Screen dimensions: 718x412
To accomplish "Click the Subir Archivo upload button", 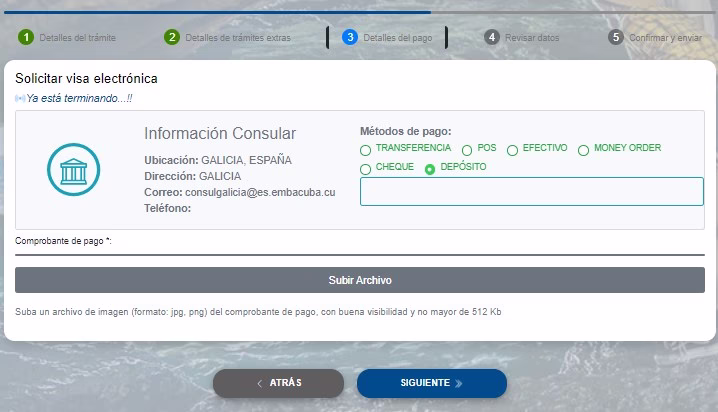I will [360, 280].
